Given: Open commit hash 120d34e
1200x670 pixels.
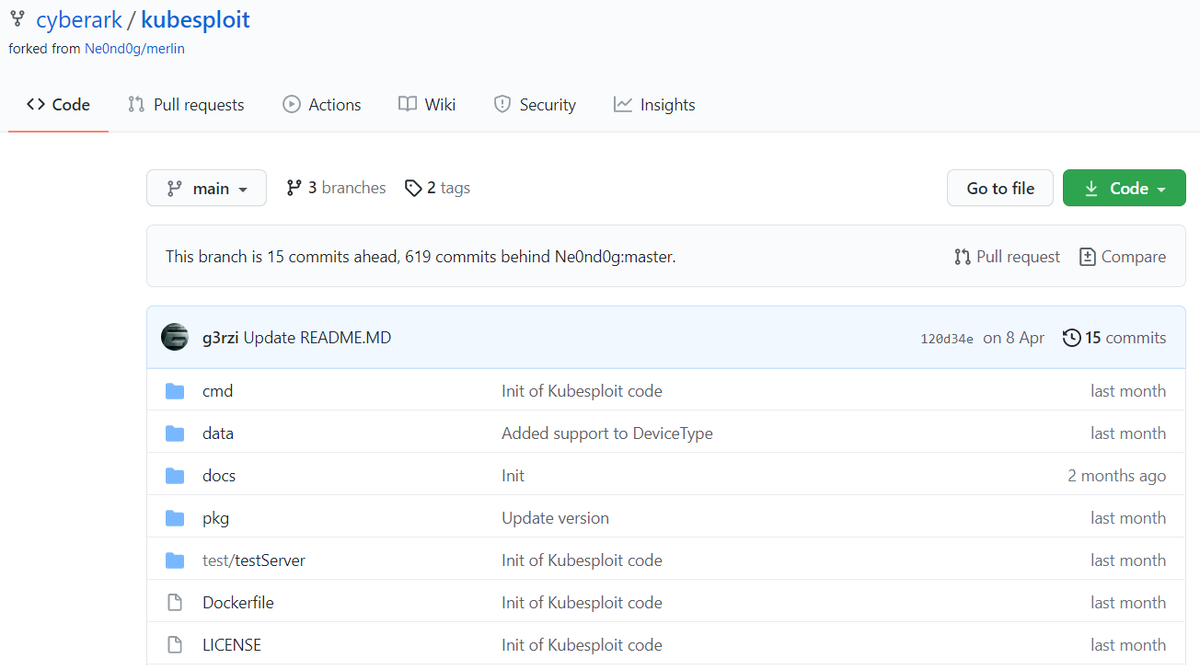Looking at the screenshot, I should click(x=946, y=339).
